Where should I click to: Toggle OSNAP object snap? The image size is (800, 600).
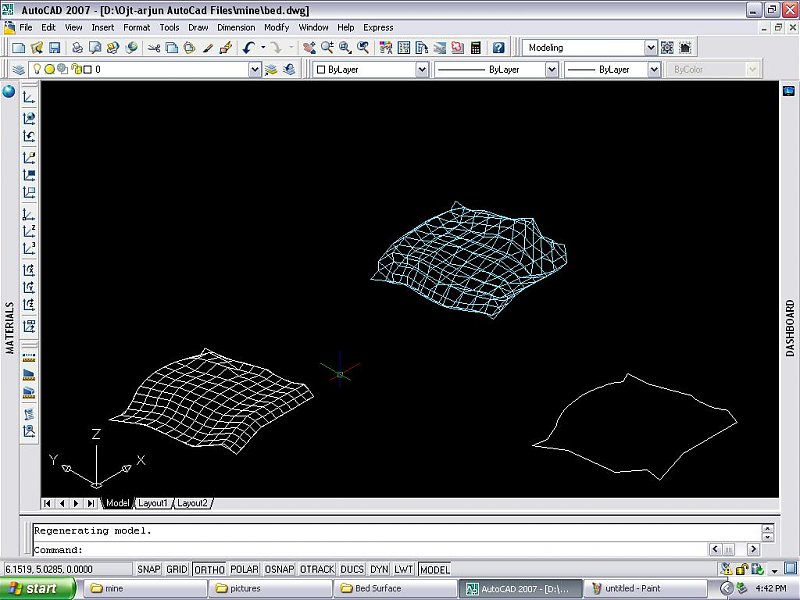[279, 569]
